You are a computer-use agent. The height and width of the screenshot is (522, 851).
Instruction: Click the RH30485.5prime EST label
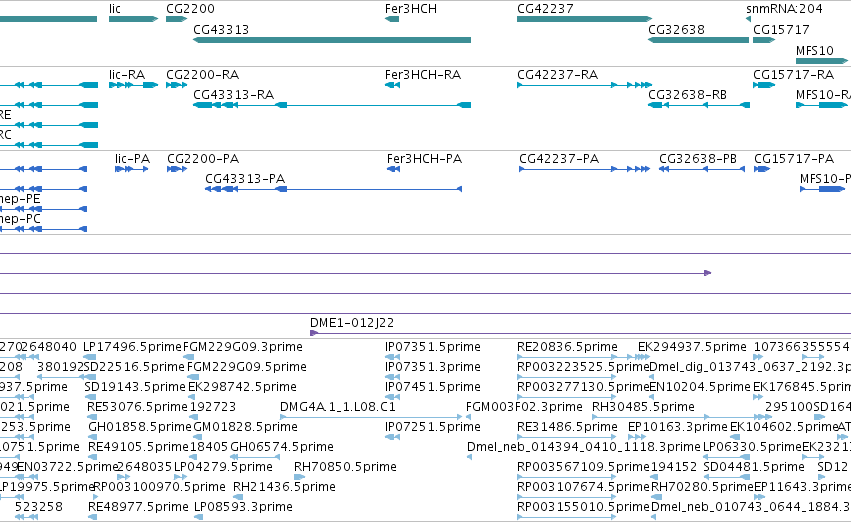643,406
